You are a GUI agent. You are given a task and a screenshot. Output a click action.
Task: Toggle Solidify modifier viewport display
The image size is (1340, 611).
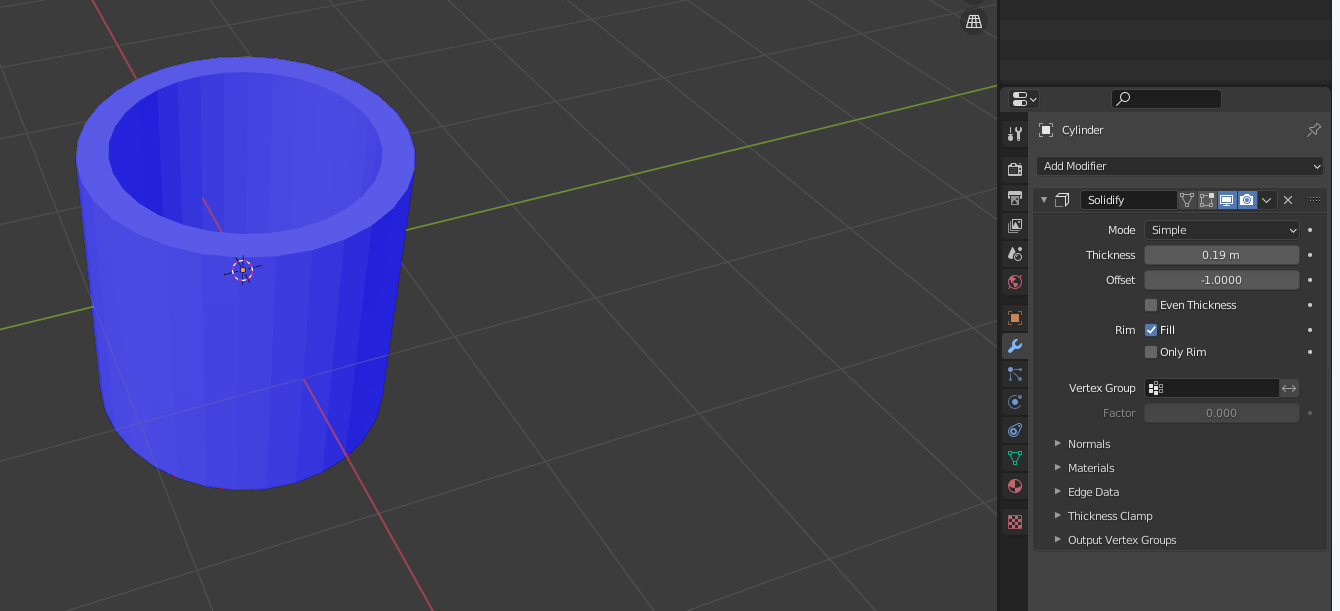(x=1227, y=200)
